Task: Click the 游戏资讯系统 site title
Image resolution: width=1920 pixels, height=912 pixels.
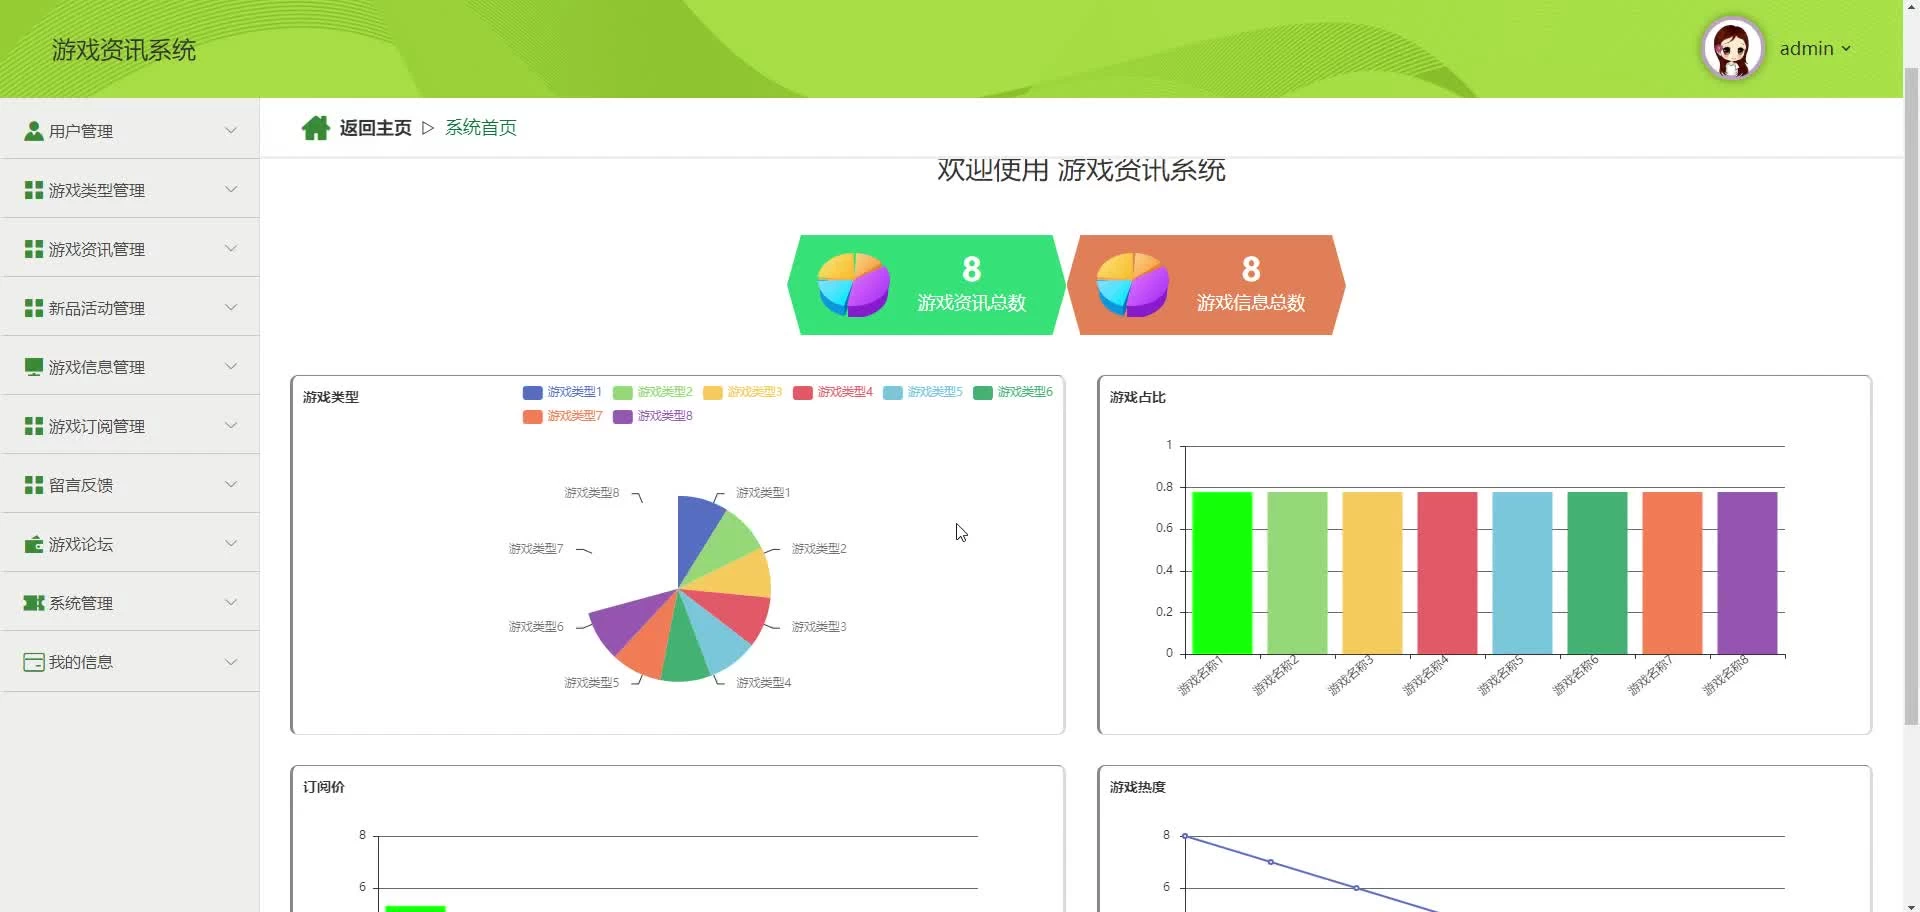Action: pyautogui.click(x=124, y=50)
